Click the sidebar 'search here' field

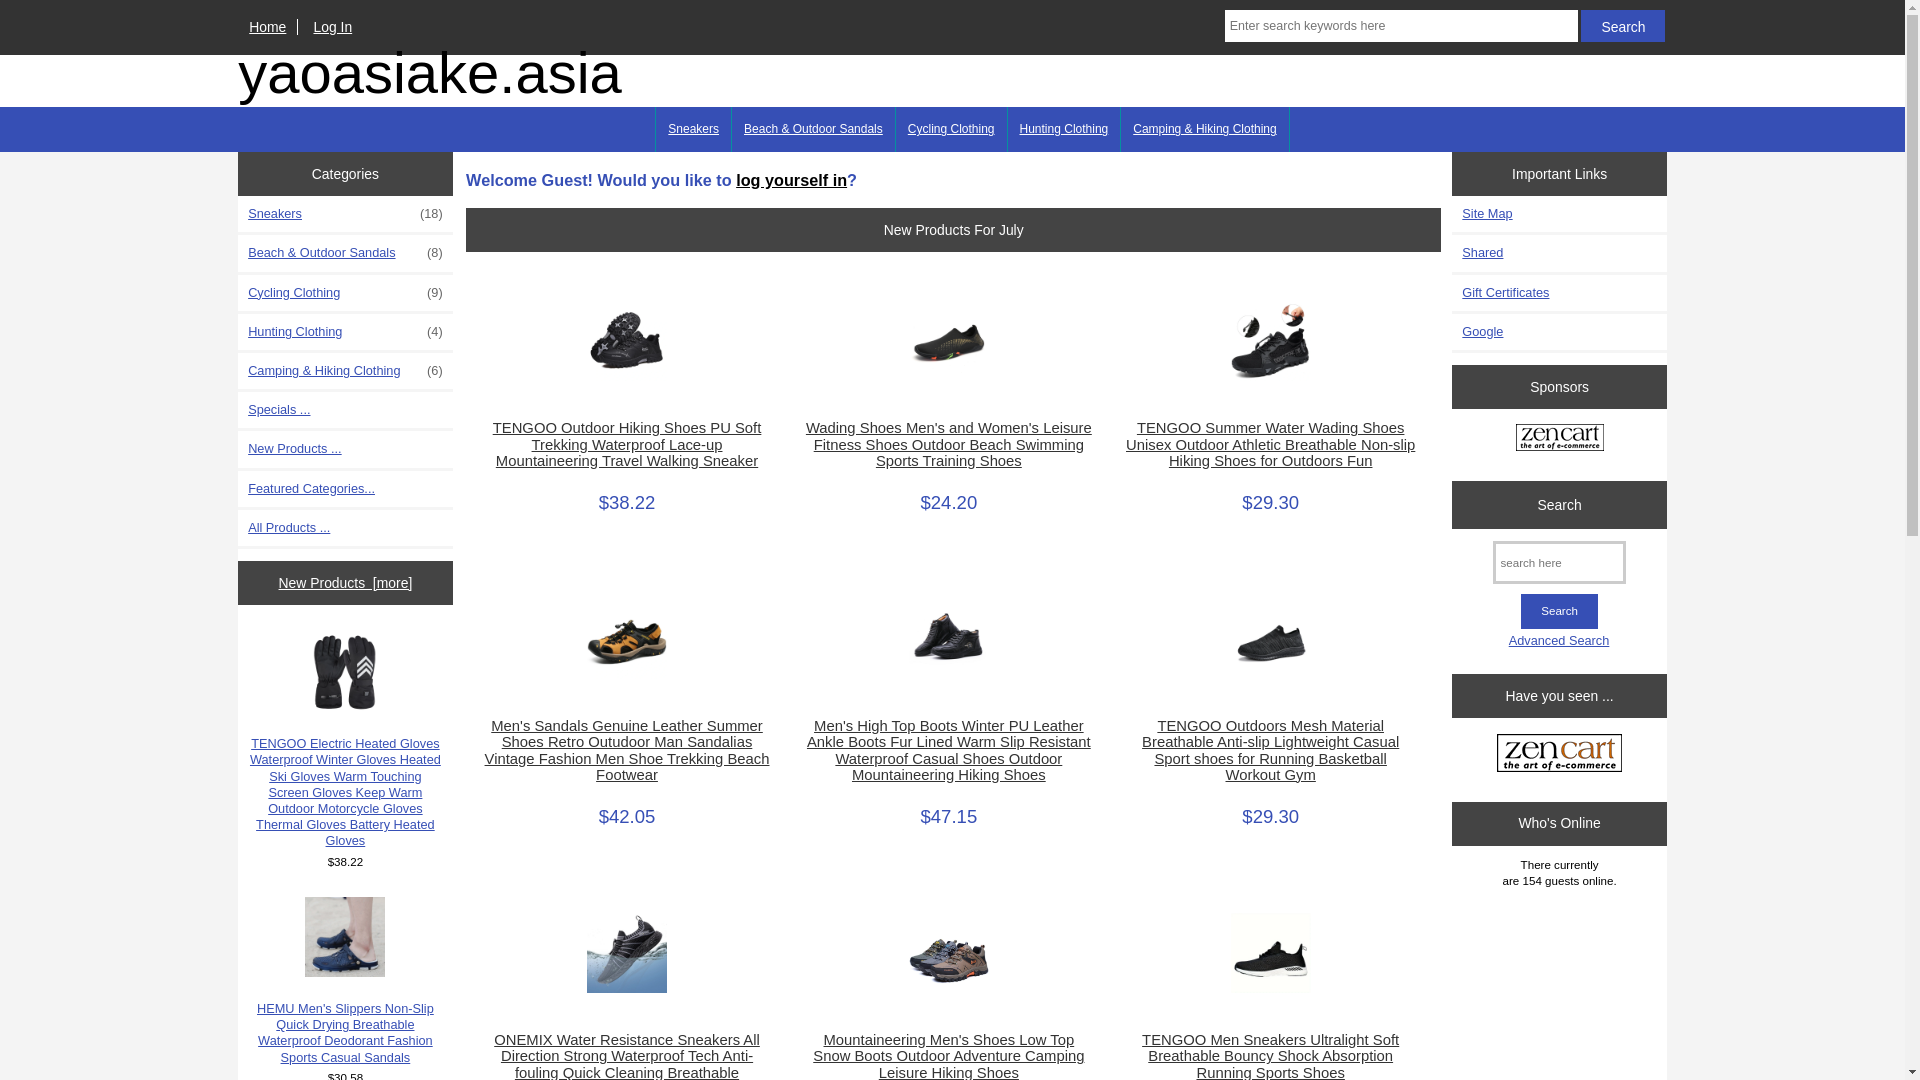point(1559,563)
